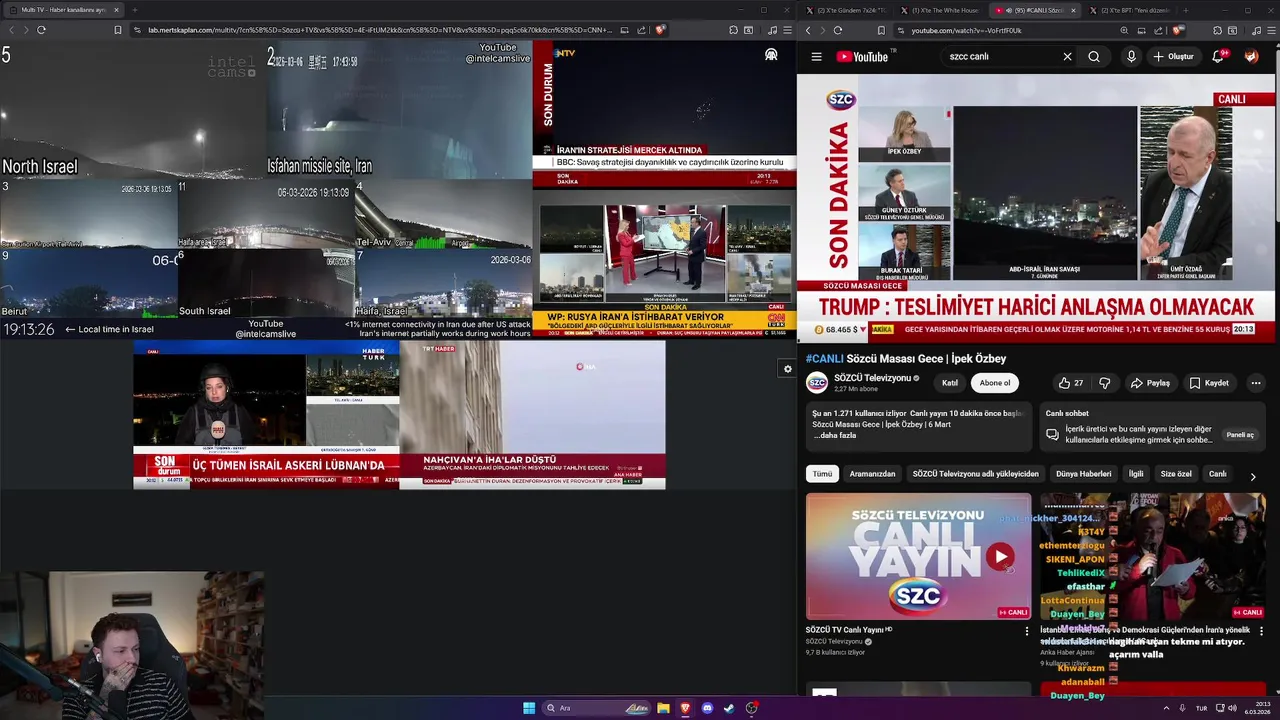The height and width of the screenshot is (720, 1280).
Task: Share the video with Paylaş
Action: (1150, 383)
